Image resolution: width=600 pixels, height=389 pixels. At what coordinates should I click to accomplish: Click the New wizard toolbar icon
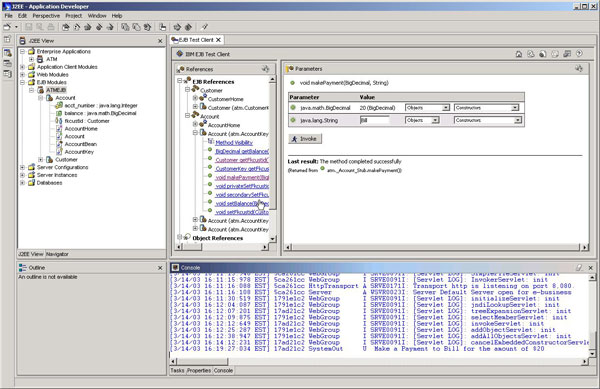[7, 27]
